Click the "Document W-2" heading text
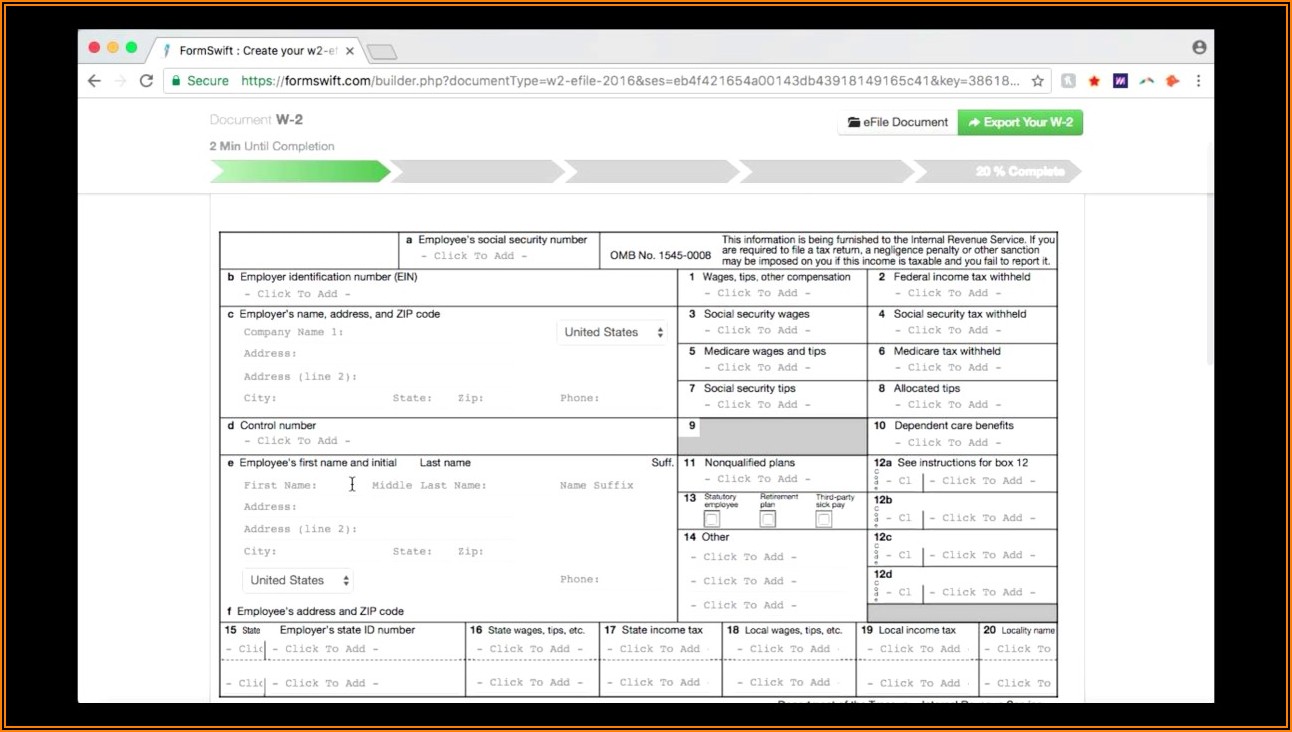Image resolution: width=1292 pixels, height=732 pixels. [256, 120]
